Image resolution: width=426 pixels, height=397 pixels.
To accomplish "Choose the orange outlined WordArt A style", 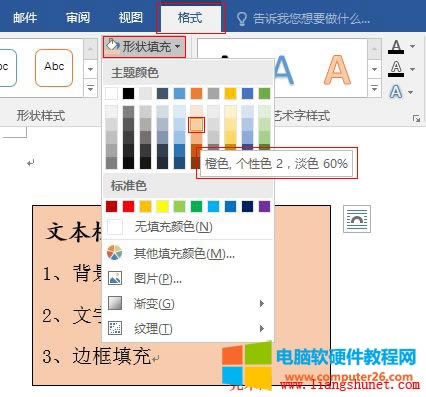I will point(337,70).
